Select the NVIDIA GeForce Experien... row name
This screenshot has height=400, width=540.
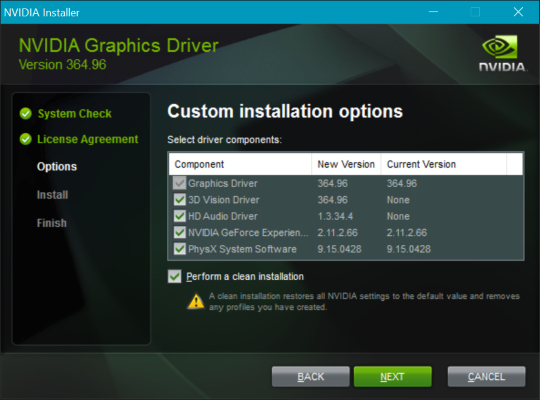(x=248, y=233)
